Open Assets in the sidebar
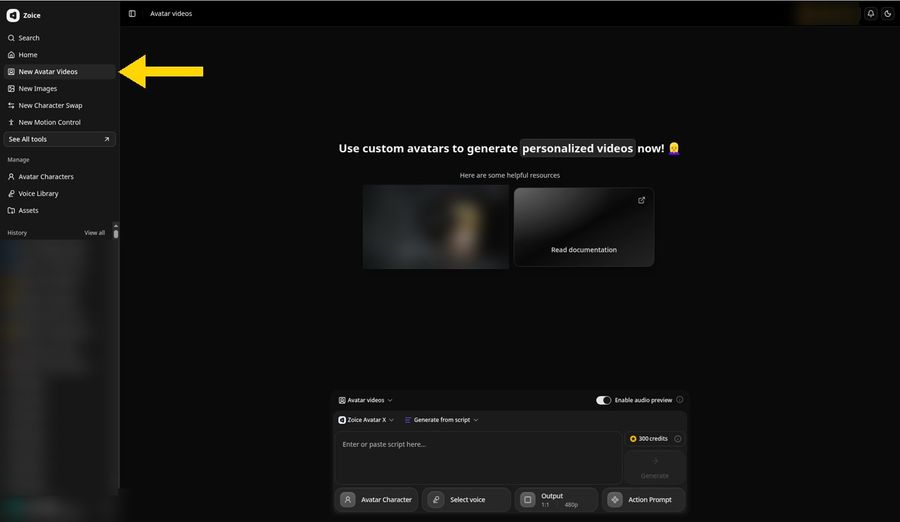This screenshot has width=900, height=522. (x=60, y=211)
